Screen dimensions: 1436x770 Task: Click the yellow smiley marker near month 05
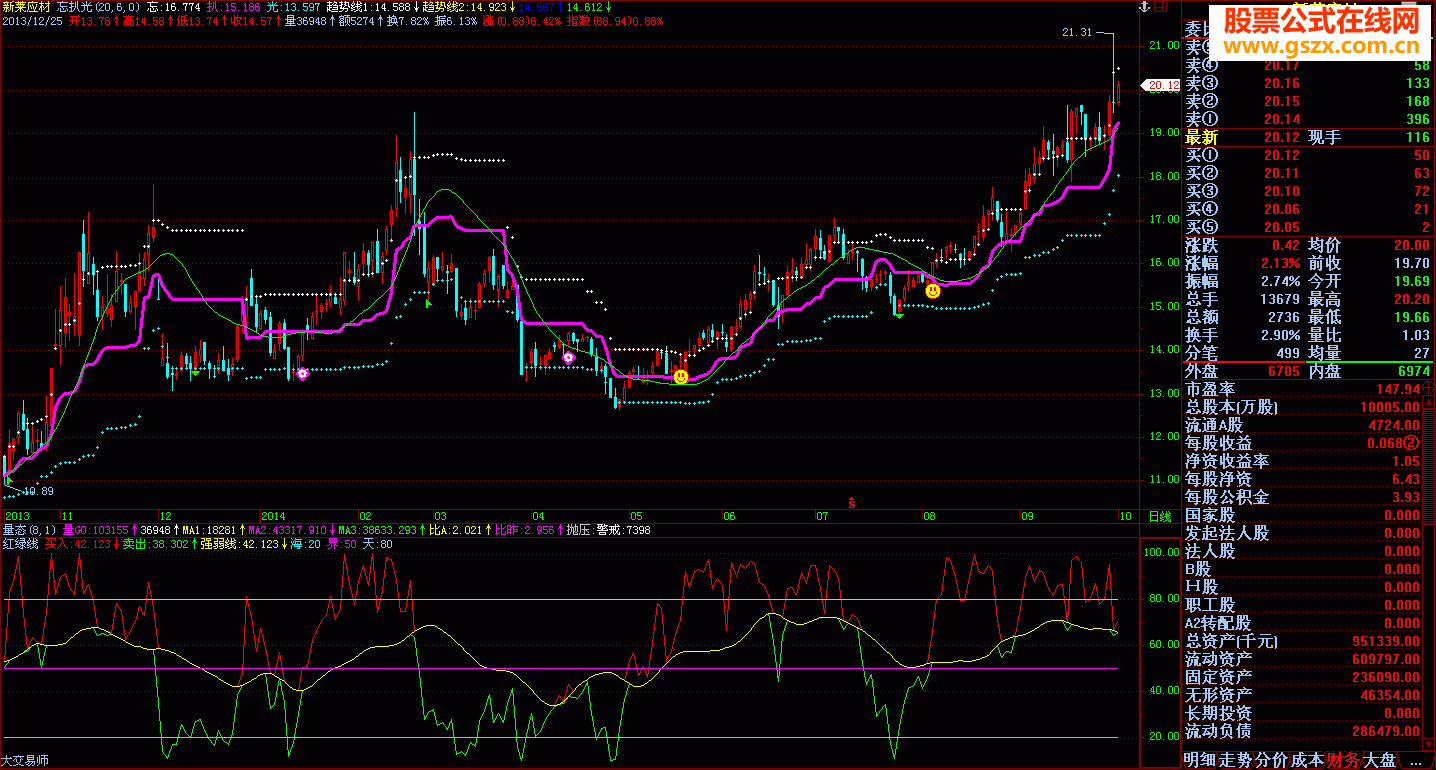click(681, 377)
